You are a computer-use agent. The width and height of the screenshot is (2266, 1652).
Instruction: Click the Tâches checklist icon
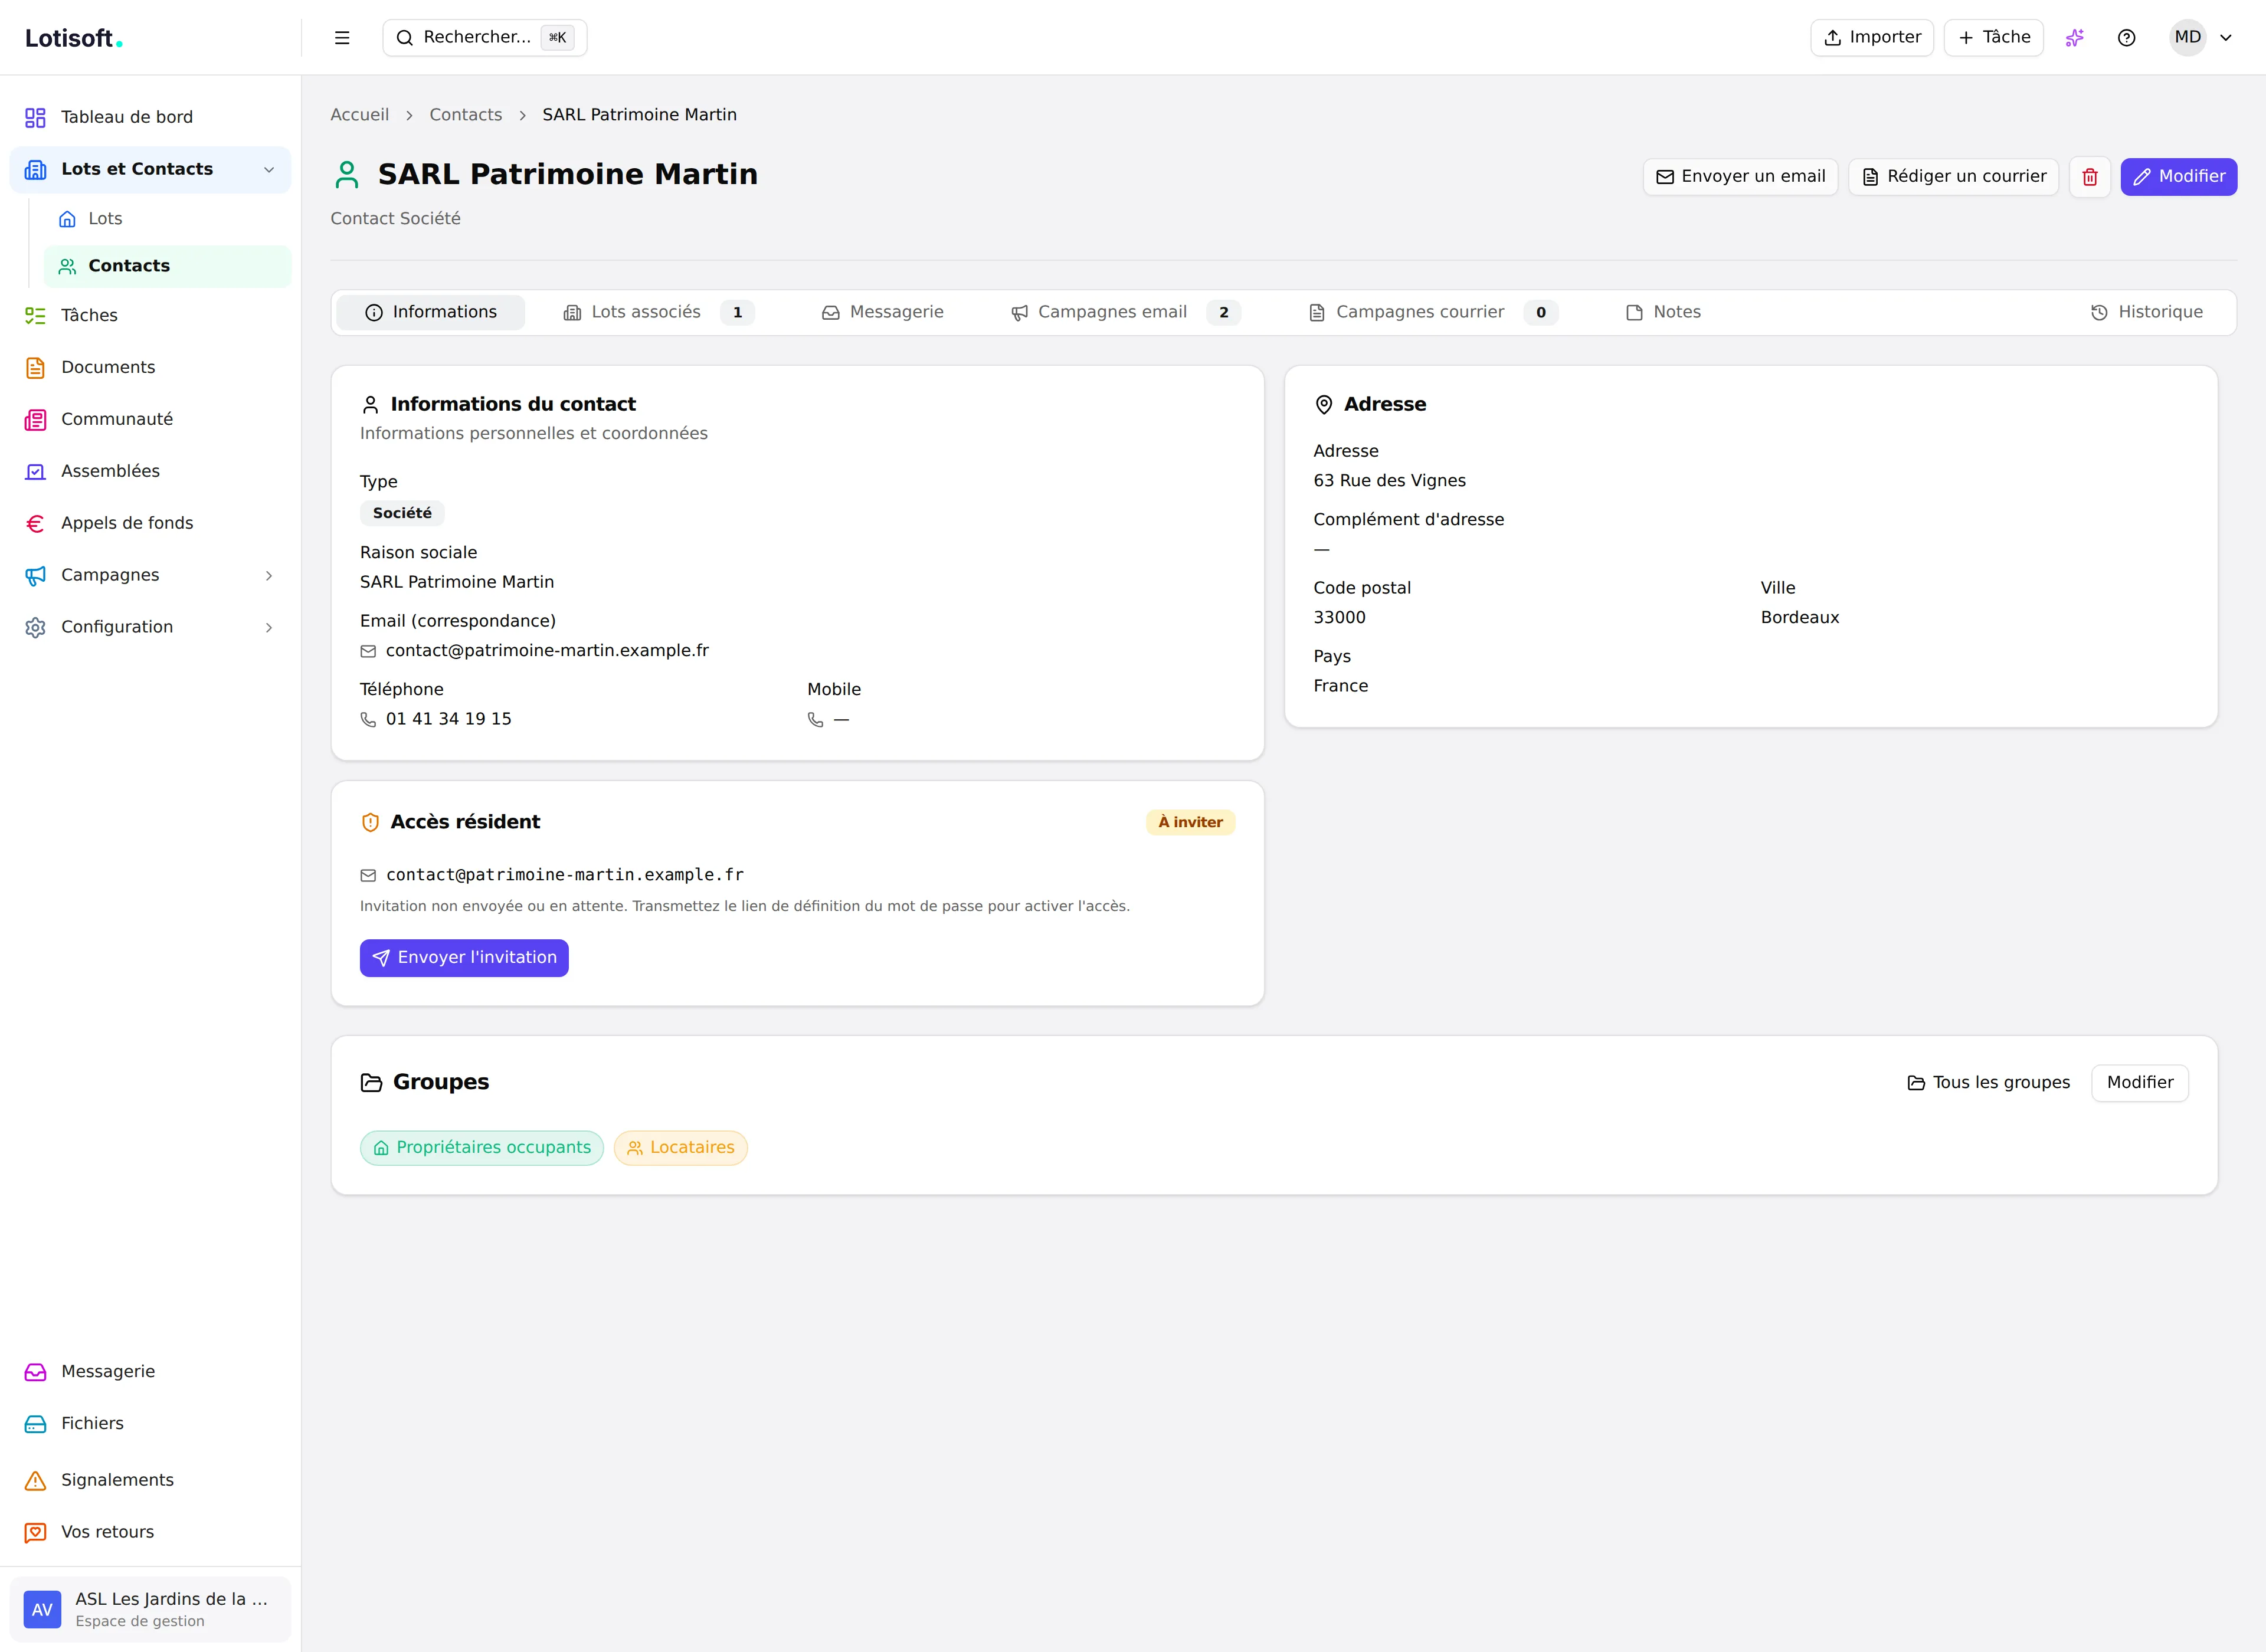[x=35, y=316]
